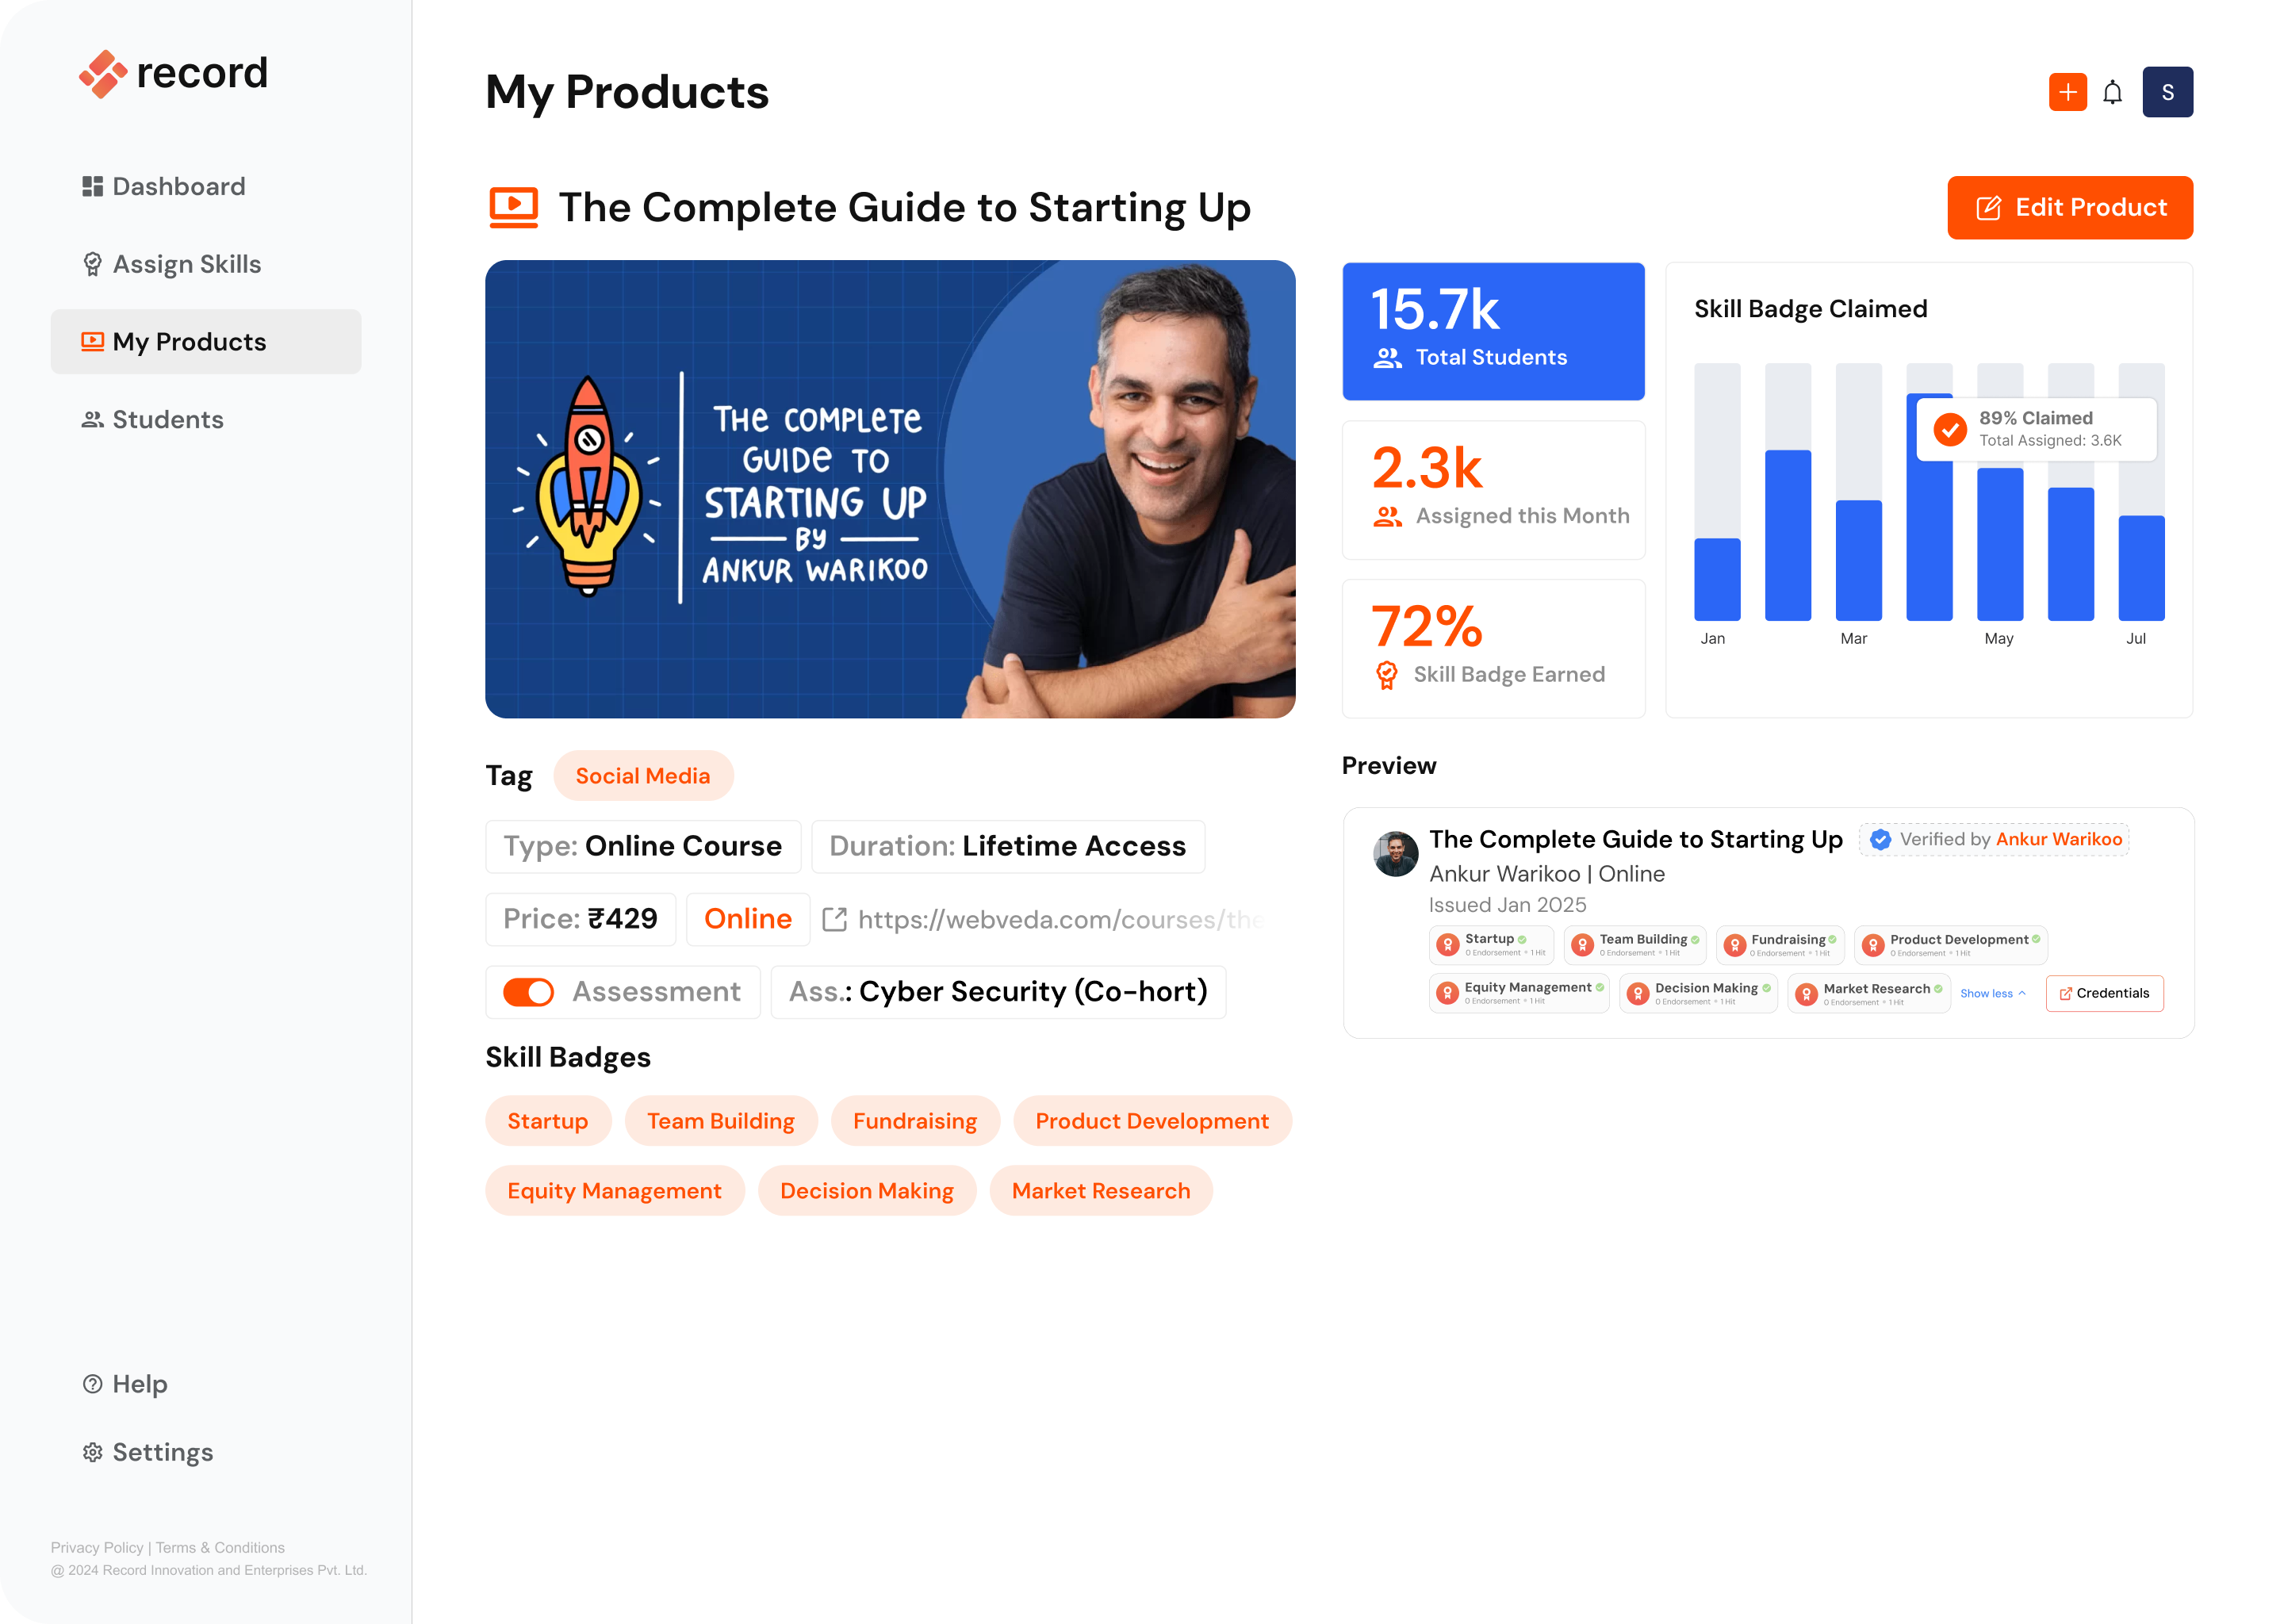Toggle the Assessment switch off
The height and width of the screenshot is (1624, 2284).
click(x=528, y=992)
